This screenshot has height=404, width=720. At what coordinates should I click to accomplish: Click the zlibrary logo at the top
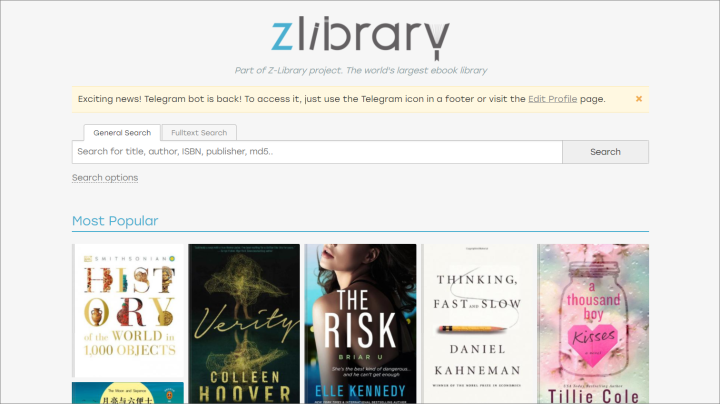[x=360, y=39]
